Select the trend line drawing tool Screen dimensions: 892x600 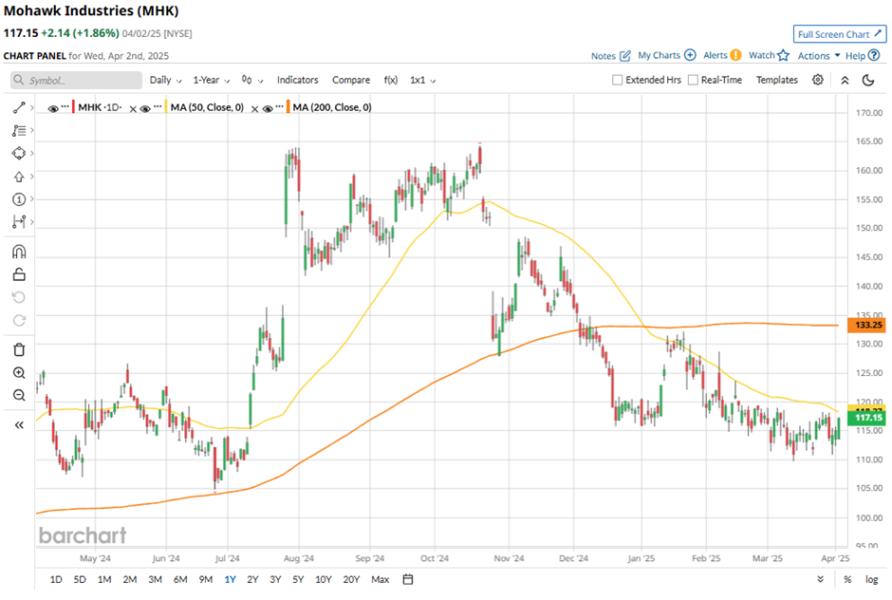tap(19, 107)
